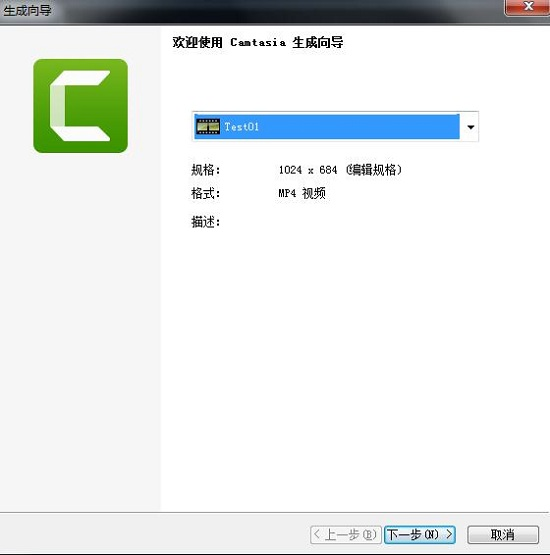The height and width of the screenshot is (555, 550).
Task: Close the 生成向导 dialog window
Action: [x=528, y=7]
